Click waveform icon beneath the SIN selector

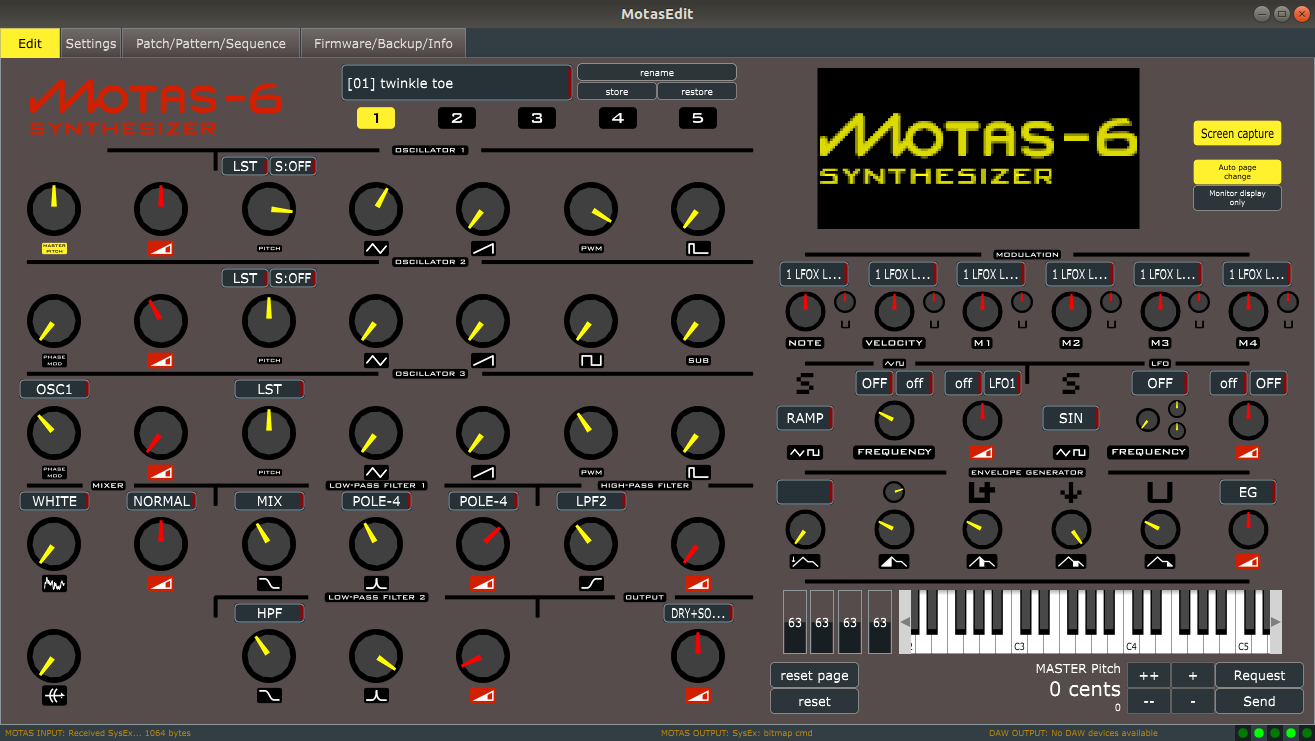(x=1071, y=452)
